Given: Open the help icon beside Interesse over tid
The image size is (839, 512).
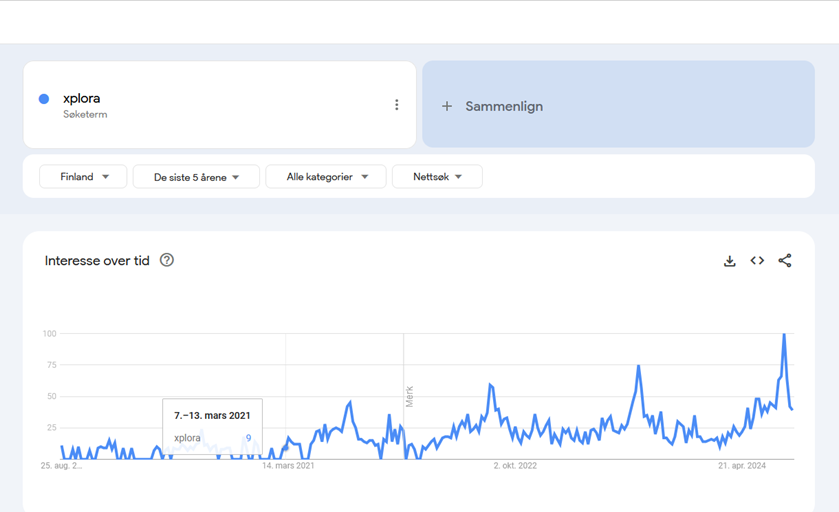Looking at the screenshot, I should (167, 260).
